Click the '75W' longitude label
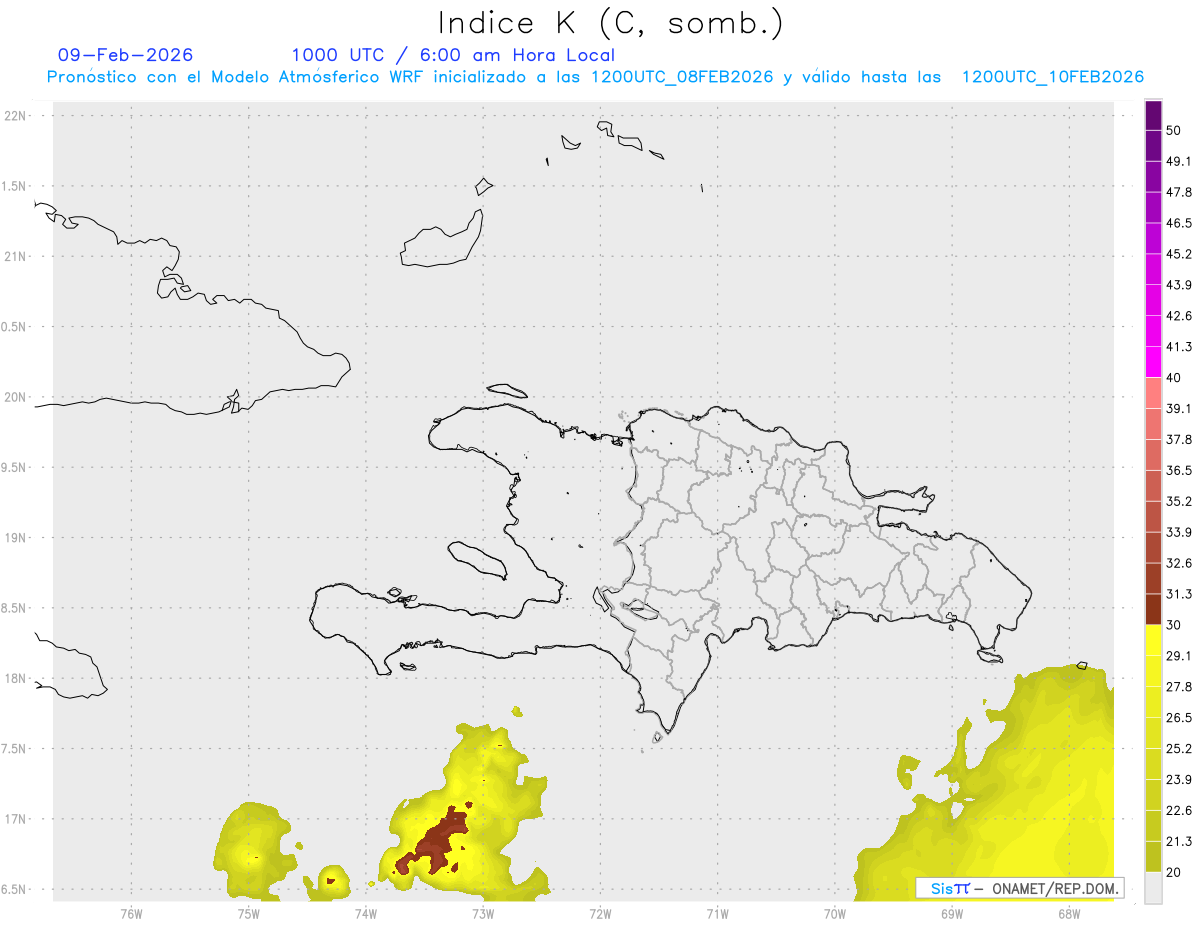The image size is (1200, 927). (x=248, y=913)
